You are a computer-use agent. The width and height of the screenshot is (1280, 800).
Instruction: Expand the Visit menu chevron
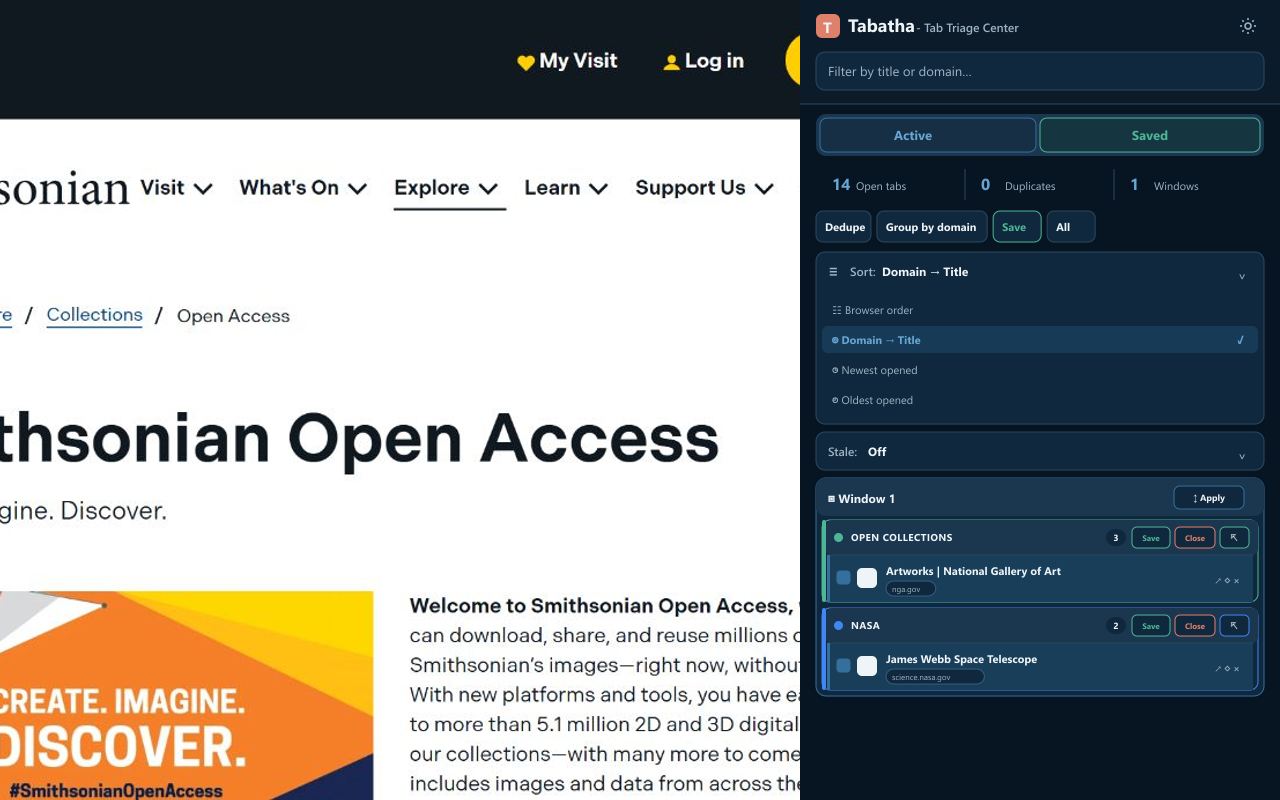pyautogui.click(x=203, y=189)
